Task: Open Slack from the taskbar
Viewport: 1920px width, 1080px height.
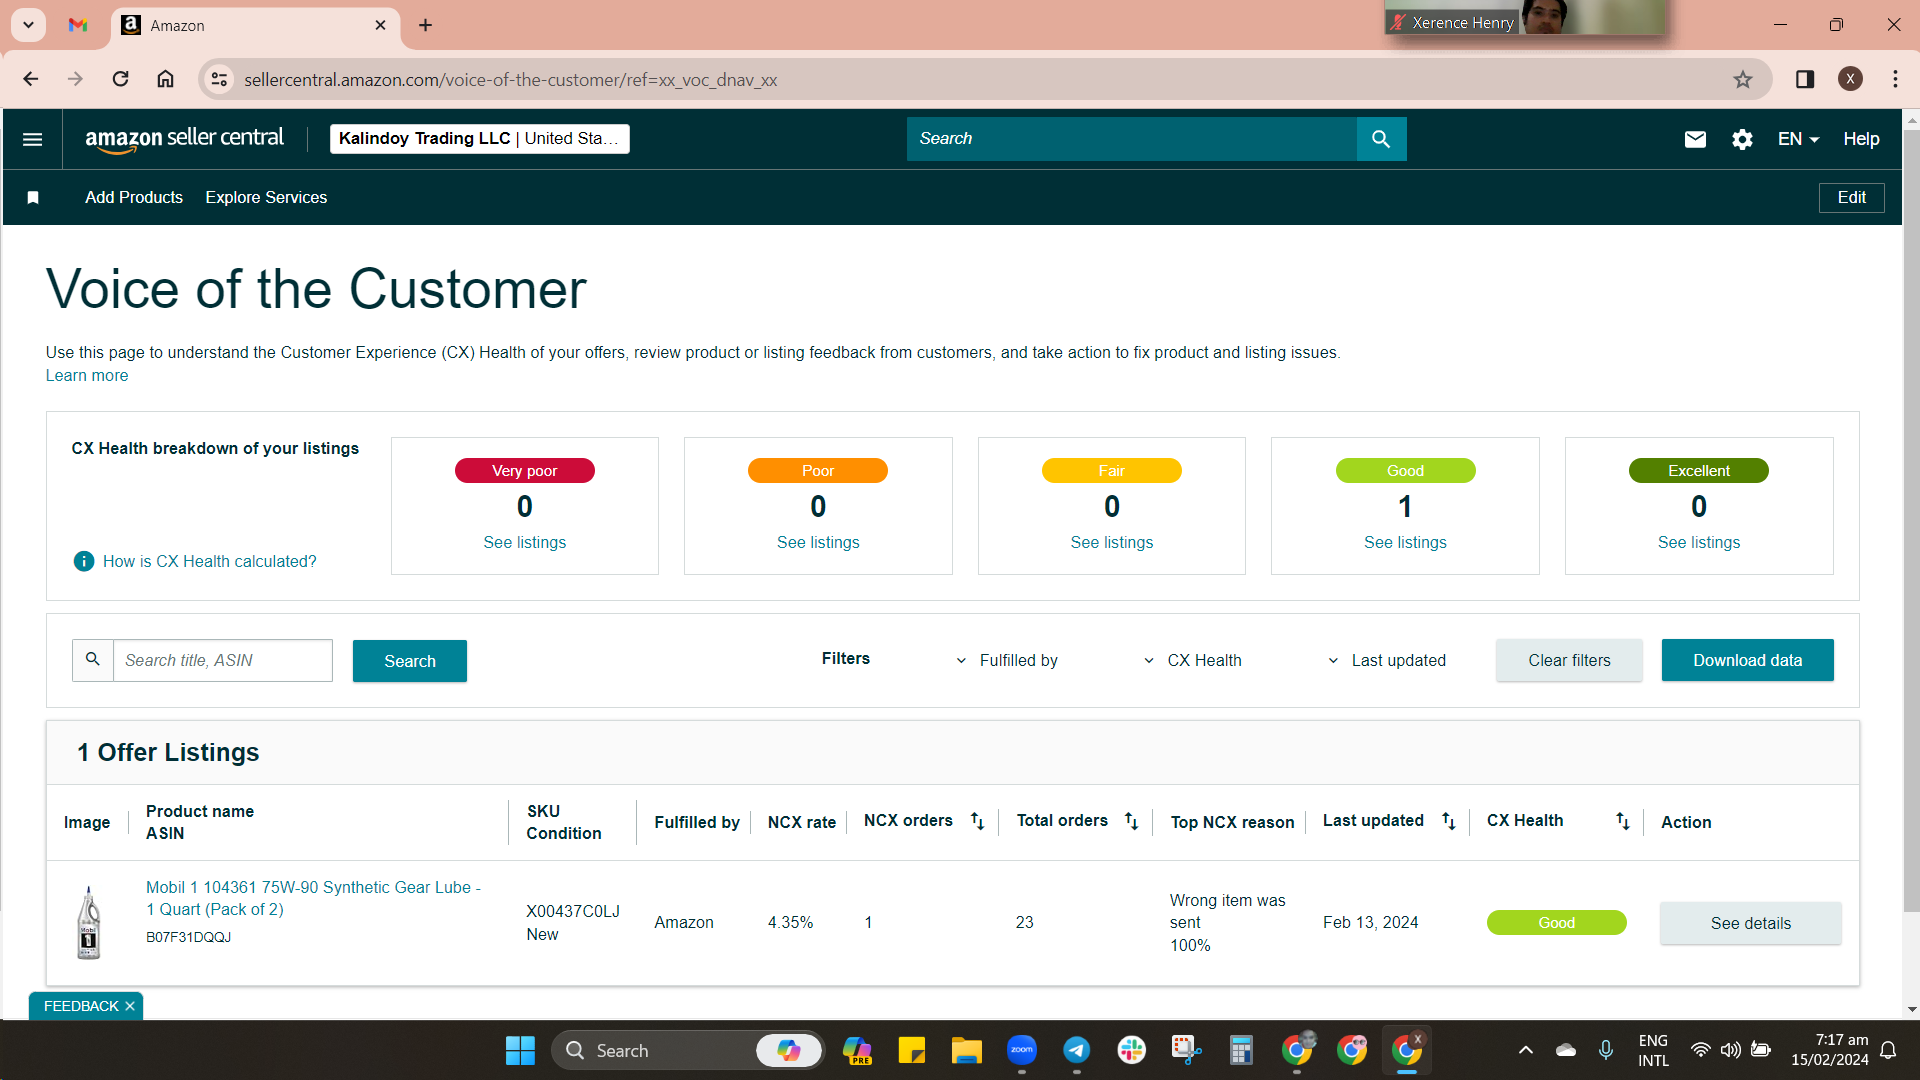Action: pos(1131,1050)
